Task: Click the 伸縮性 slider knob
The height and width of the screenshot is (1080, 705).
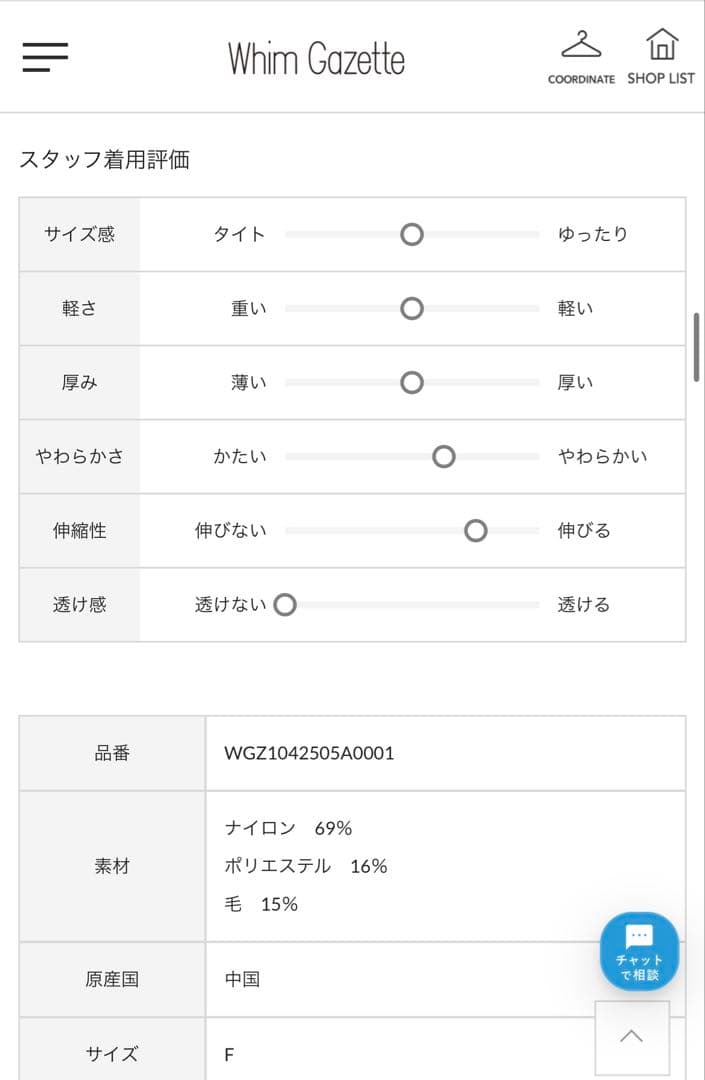Action: [x=475, y=531]
